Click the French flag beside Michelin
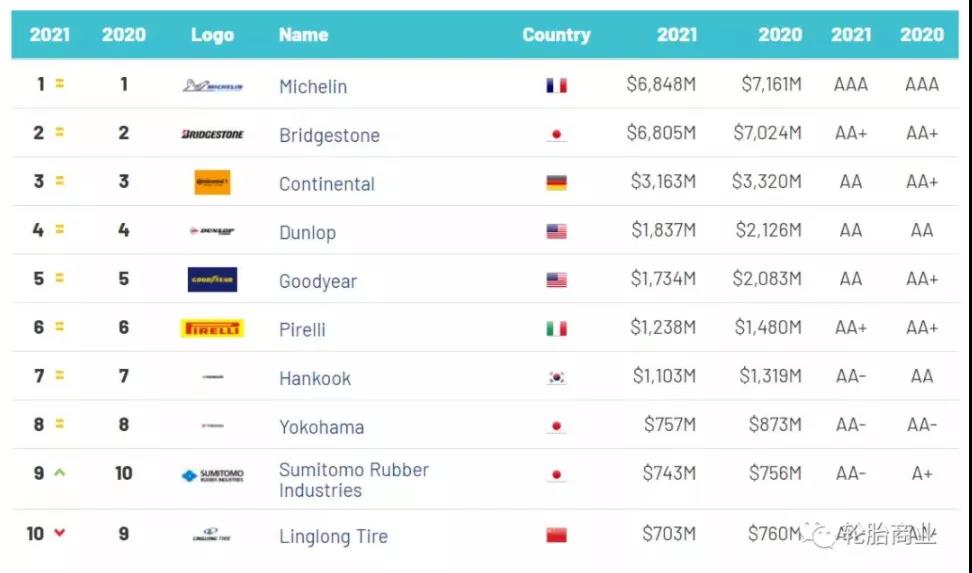This screenshot has width=972, height=573. coord(556,86)
